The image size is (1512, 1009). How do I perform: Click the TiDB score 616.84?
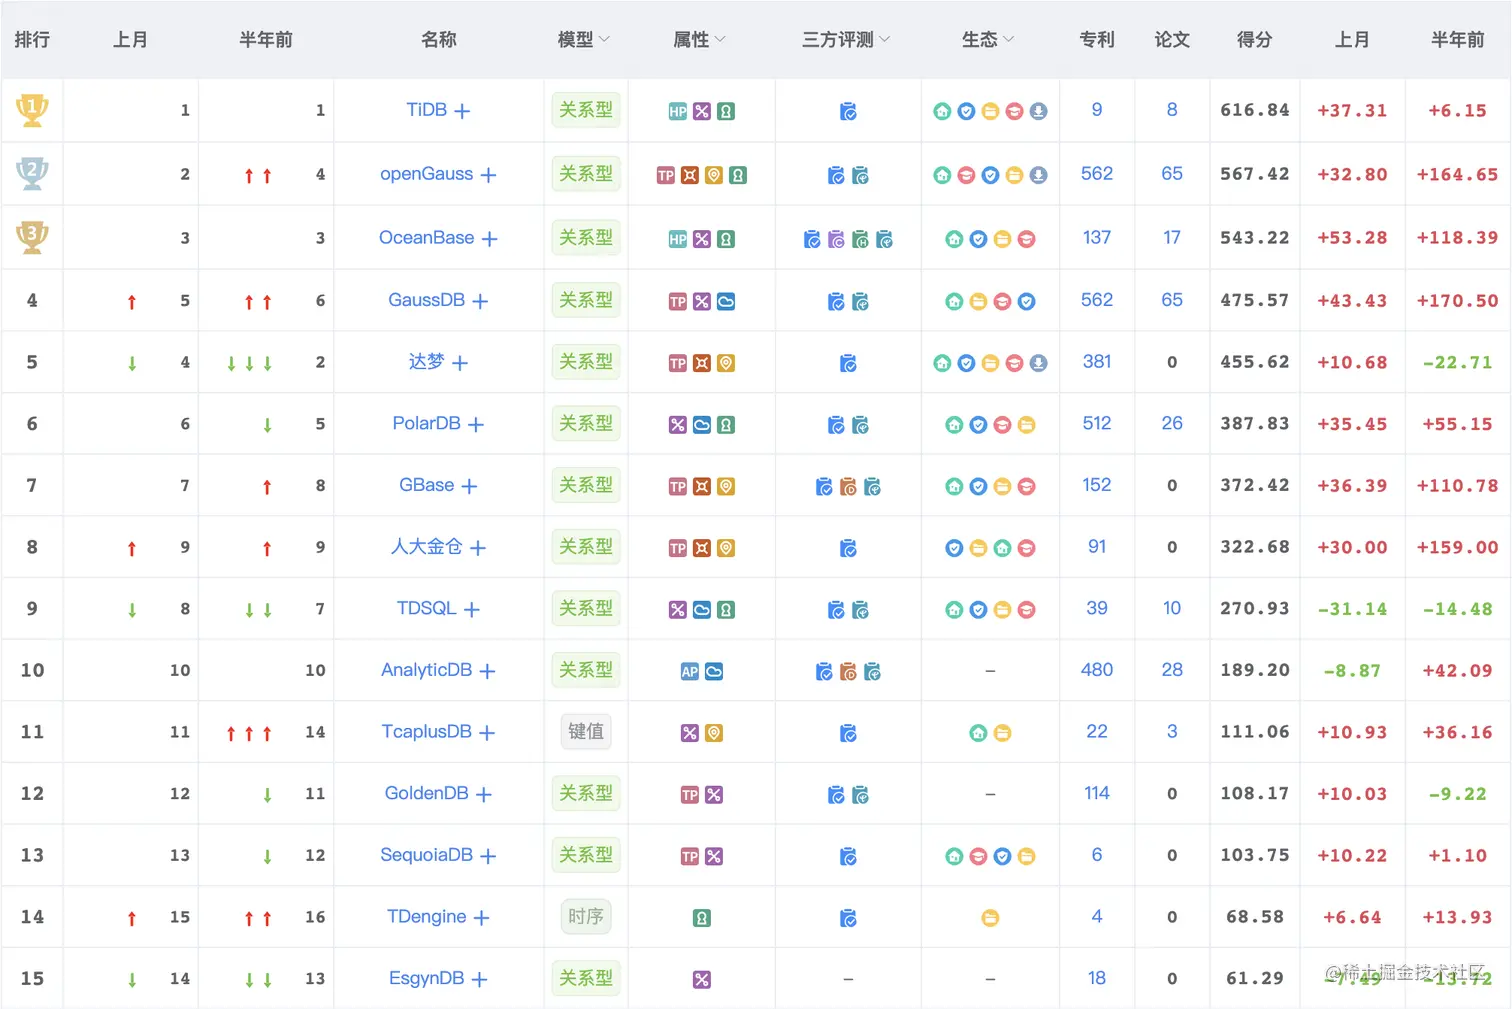tap(1255, 110)
